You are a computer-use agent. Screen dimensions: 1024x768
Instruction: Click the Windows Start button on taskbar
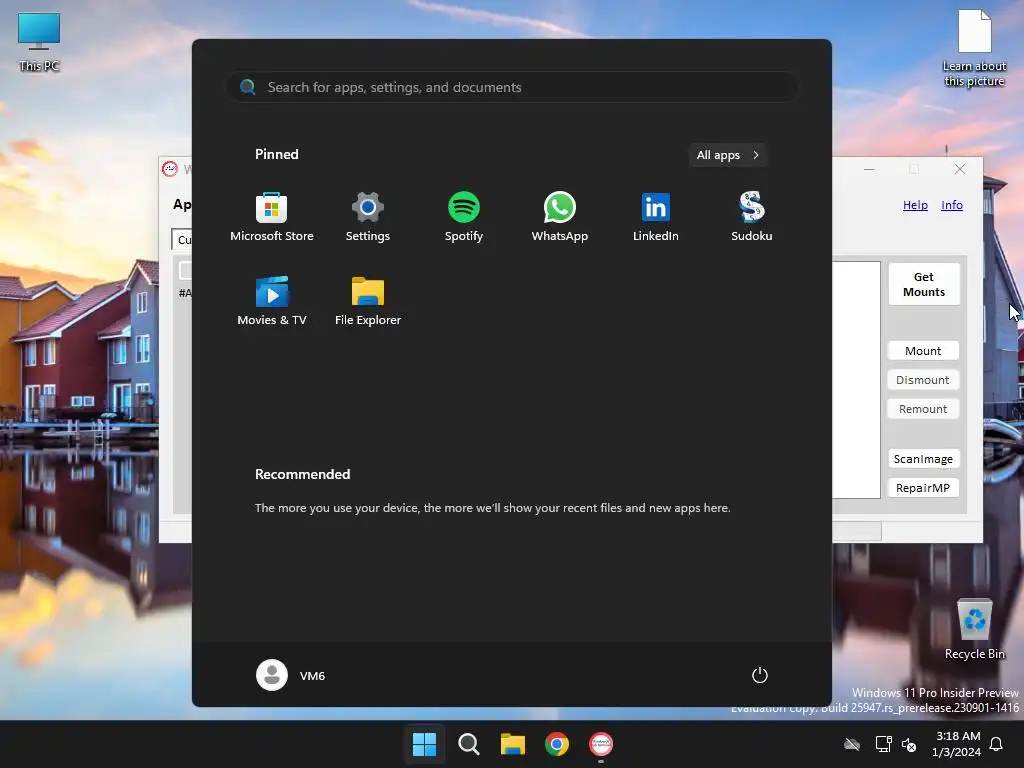click(x=424, y=744)
